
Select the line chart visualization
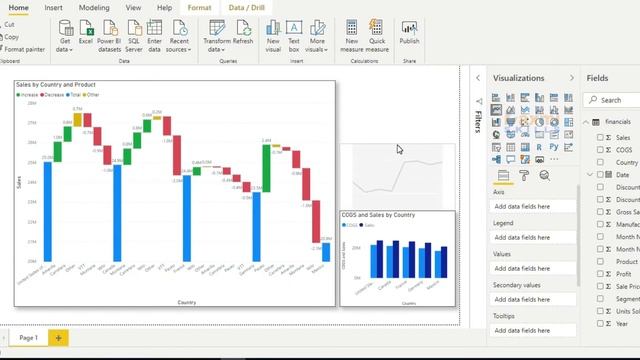[x=496, y=109]
